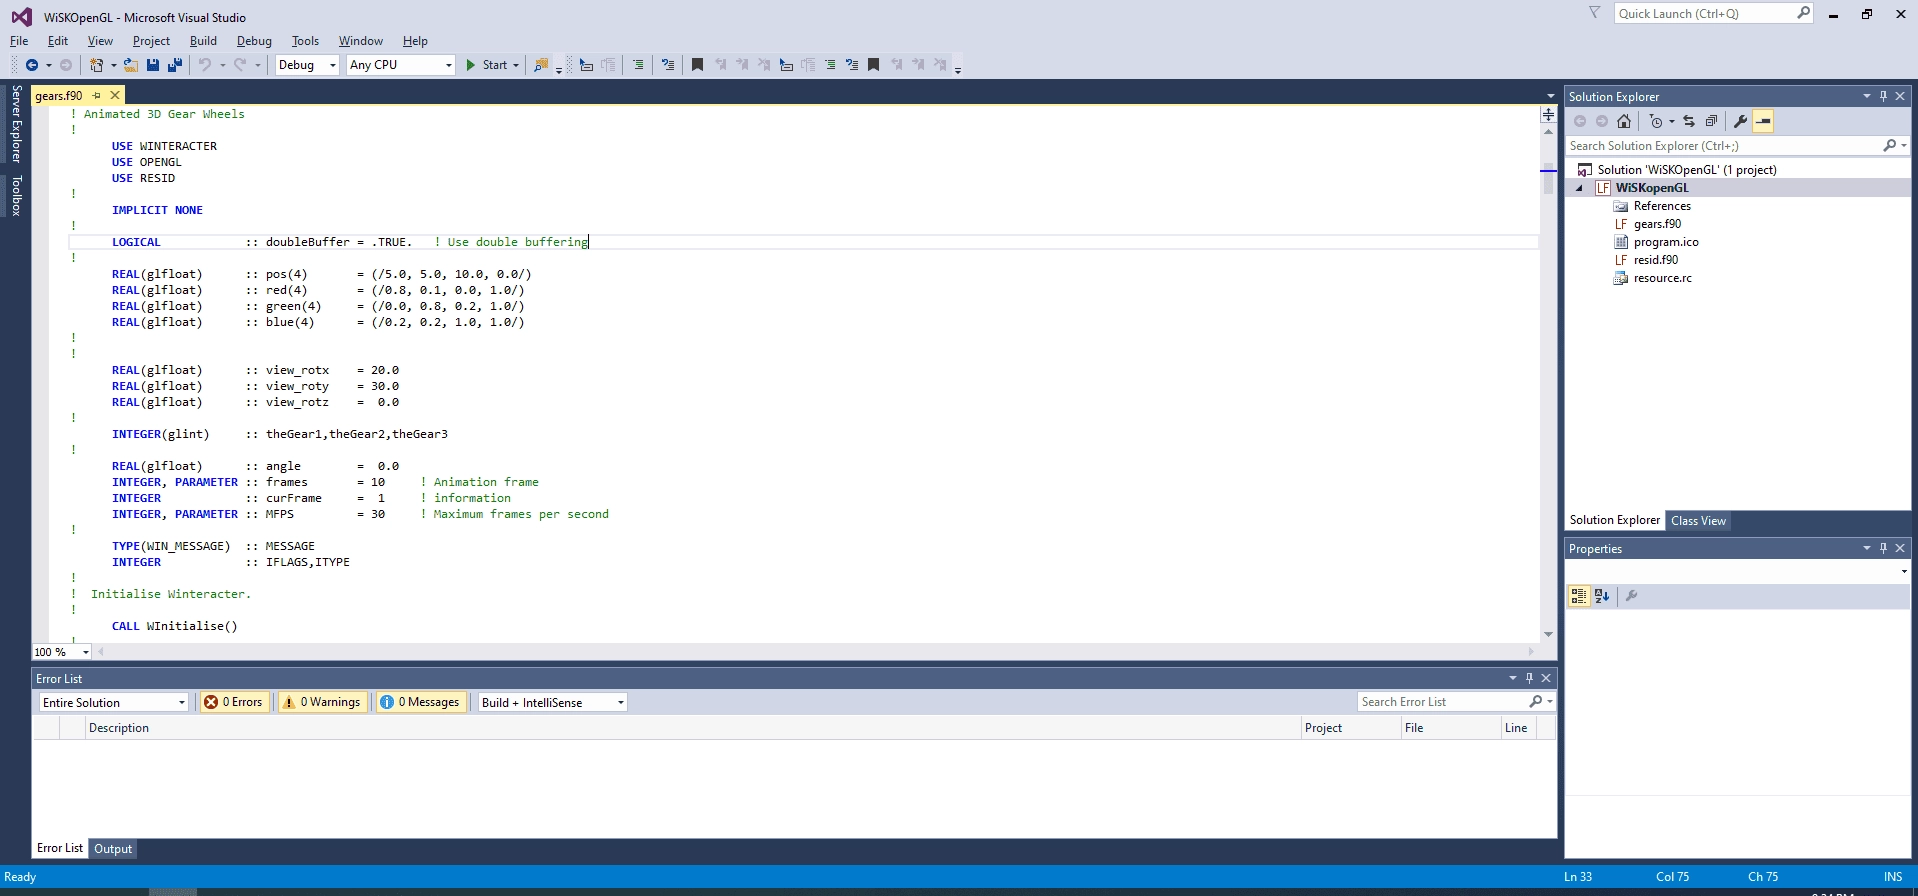This screenshot has width=1918, height=896.
Task: Sort the Error List by Description column
Action: click(x=693, y=728)
